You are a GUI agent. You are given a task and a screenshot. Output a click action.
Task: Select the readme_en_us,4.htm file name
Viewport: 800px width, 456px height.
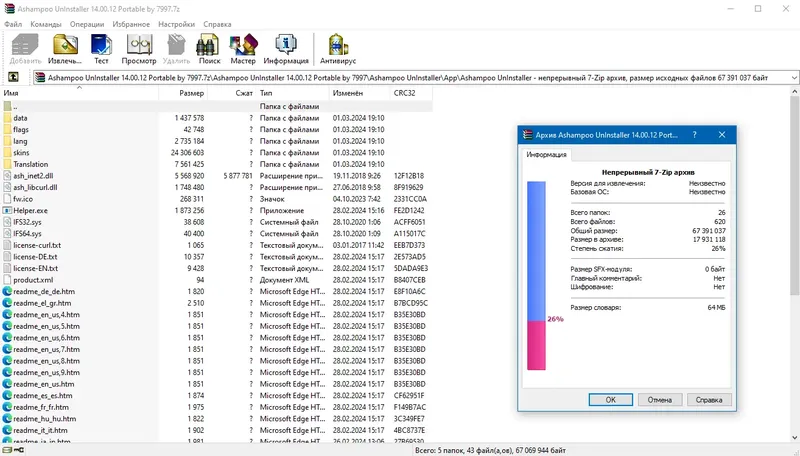coord(46,315)
